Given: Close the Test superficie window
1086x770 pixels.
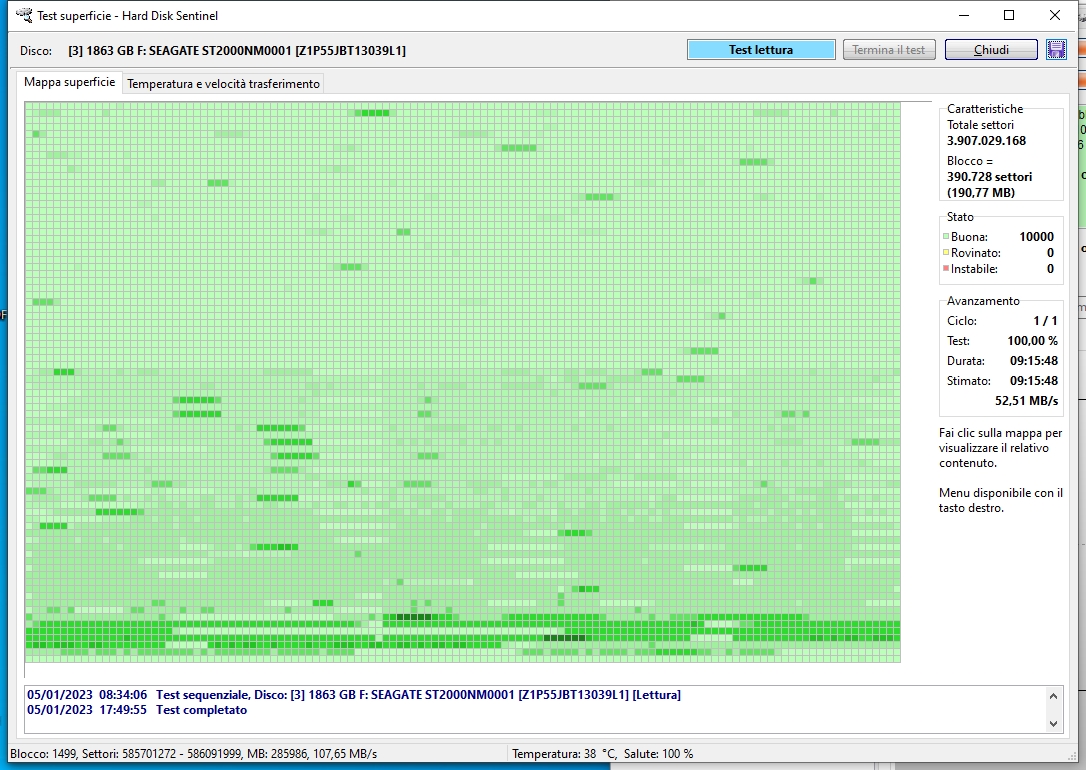Looking at the screenshot, I should click(x=1055, y=15).
